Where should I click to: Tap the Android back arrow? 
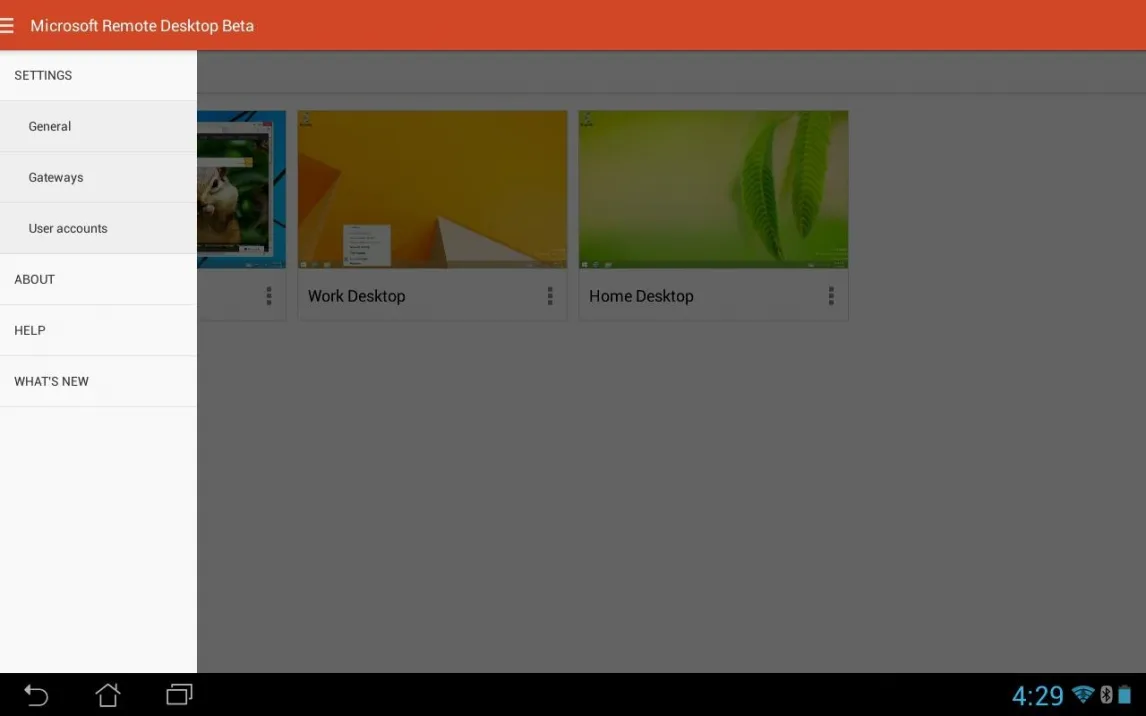click(x=36, y=695)
